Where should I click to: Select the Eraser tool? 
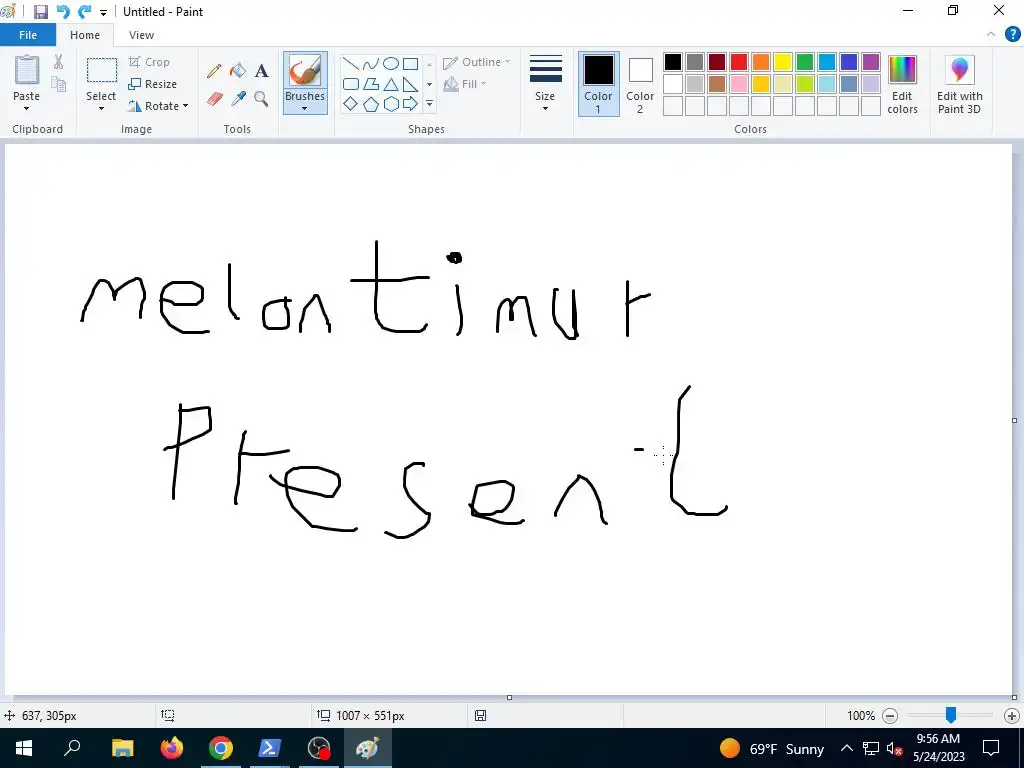tap(214, 99)
